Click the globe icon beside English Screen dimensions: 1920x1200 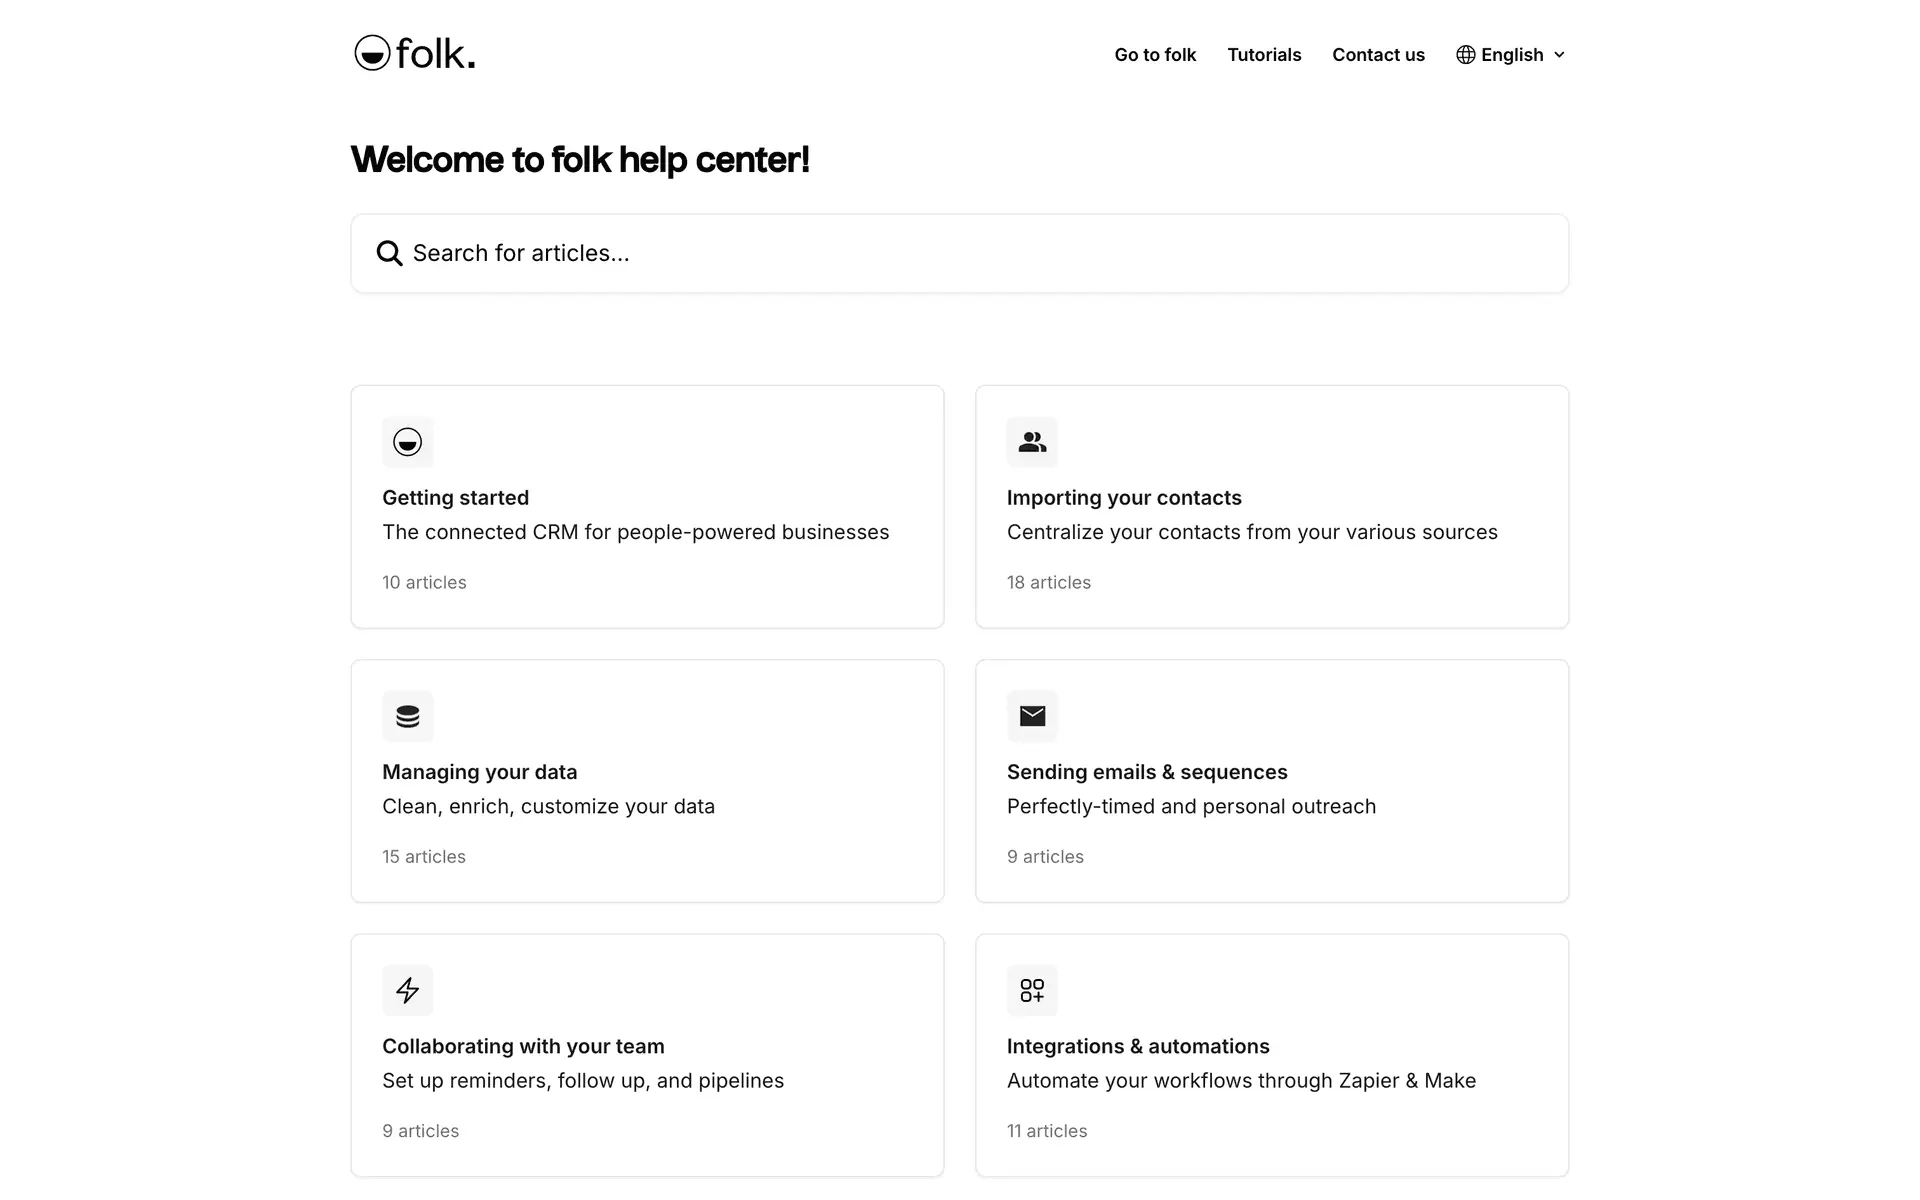1465,55
